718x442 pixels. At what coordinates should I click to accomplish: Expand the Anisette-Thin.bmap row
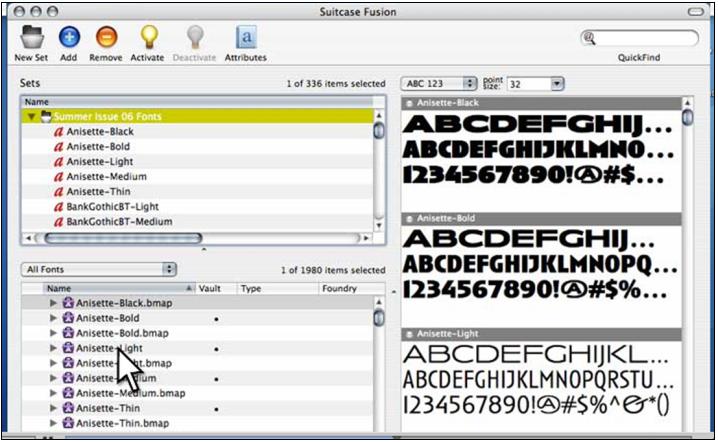pos(53,424)
